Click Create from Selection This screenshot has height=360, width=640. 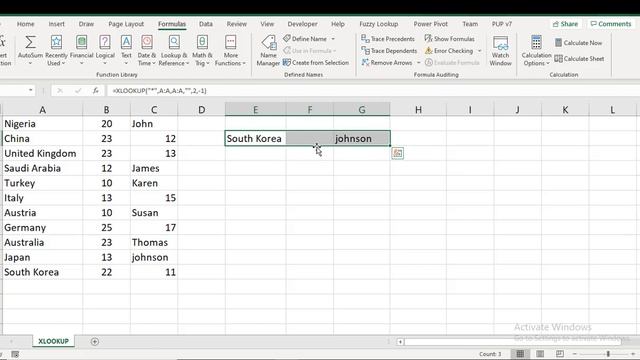click(316, 62)
